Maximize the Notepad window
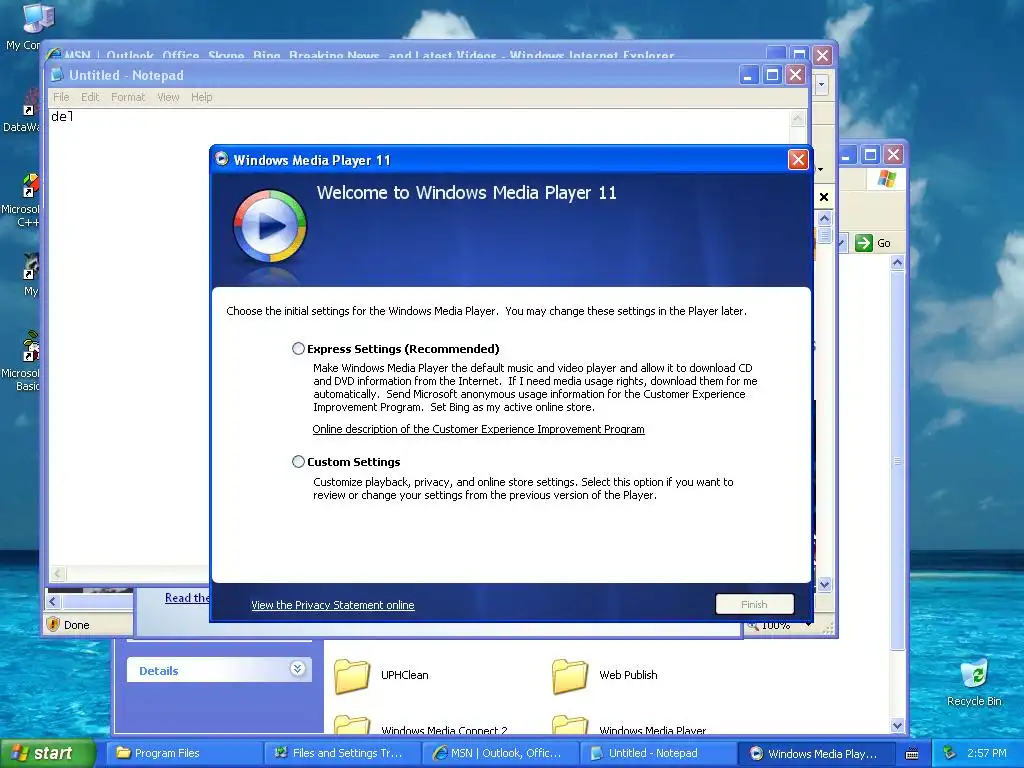The height and width of the screenshot is (768, 1024). tap(772, 75)
